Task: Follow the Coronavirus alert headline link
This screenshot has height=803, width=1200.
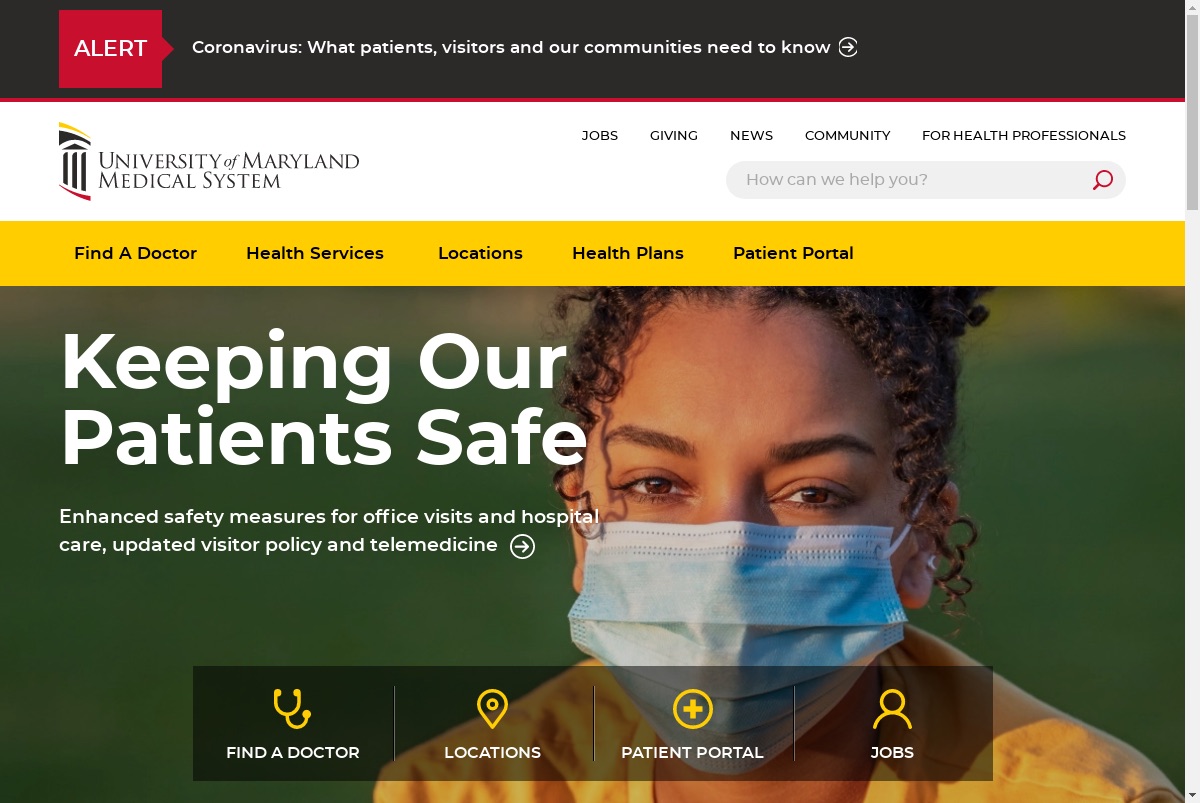Action: point(511,47)
